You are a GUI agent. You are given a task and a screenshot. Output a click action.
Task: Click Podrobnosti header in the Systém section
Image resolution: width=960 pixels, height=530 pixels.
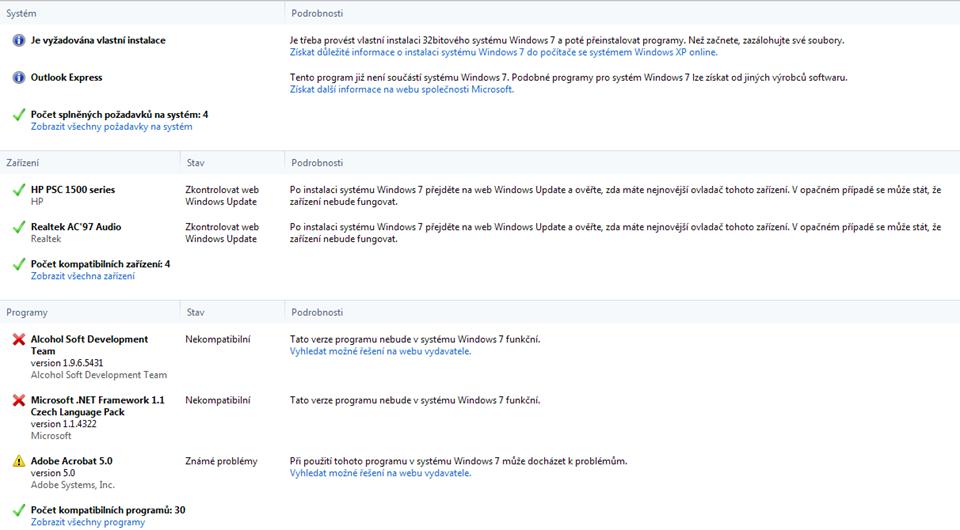[x=317, y=13]
